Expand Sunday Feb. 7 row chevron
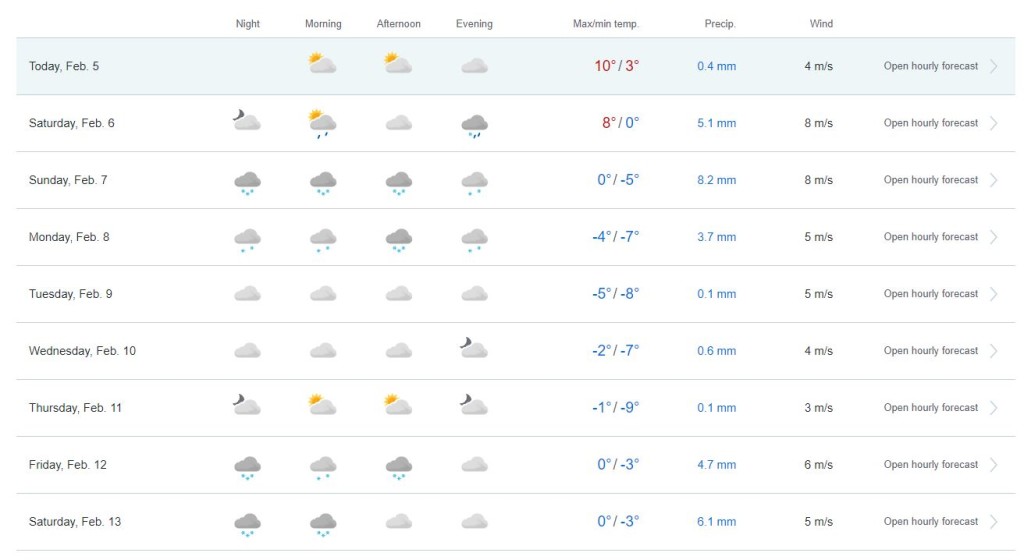Screen dimensions: 1024x560 994,180
